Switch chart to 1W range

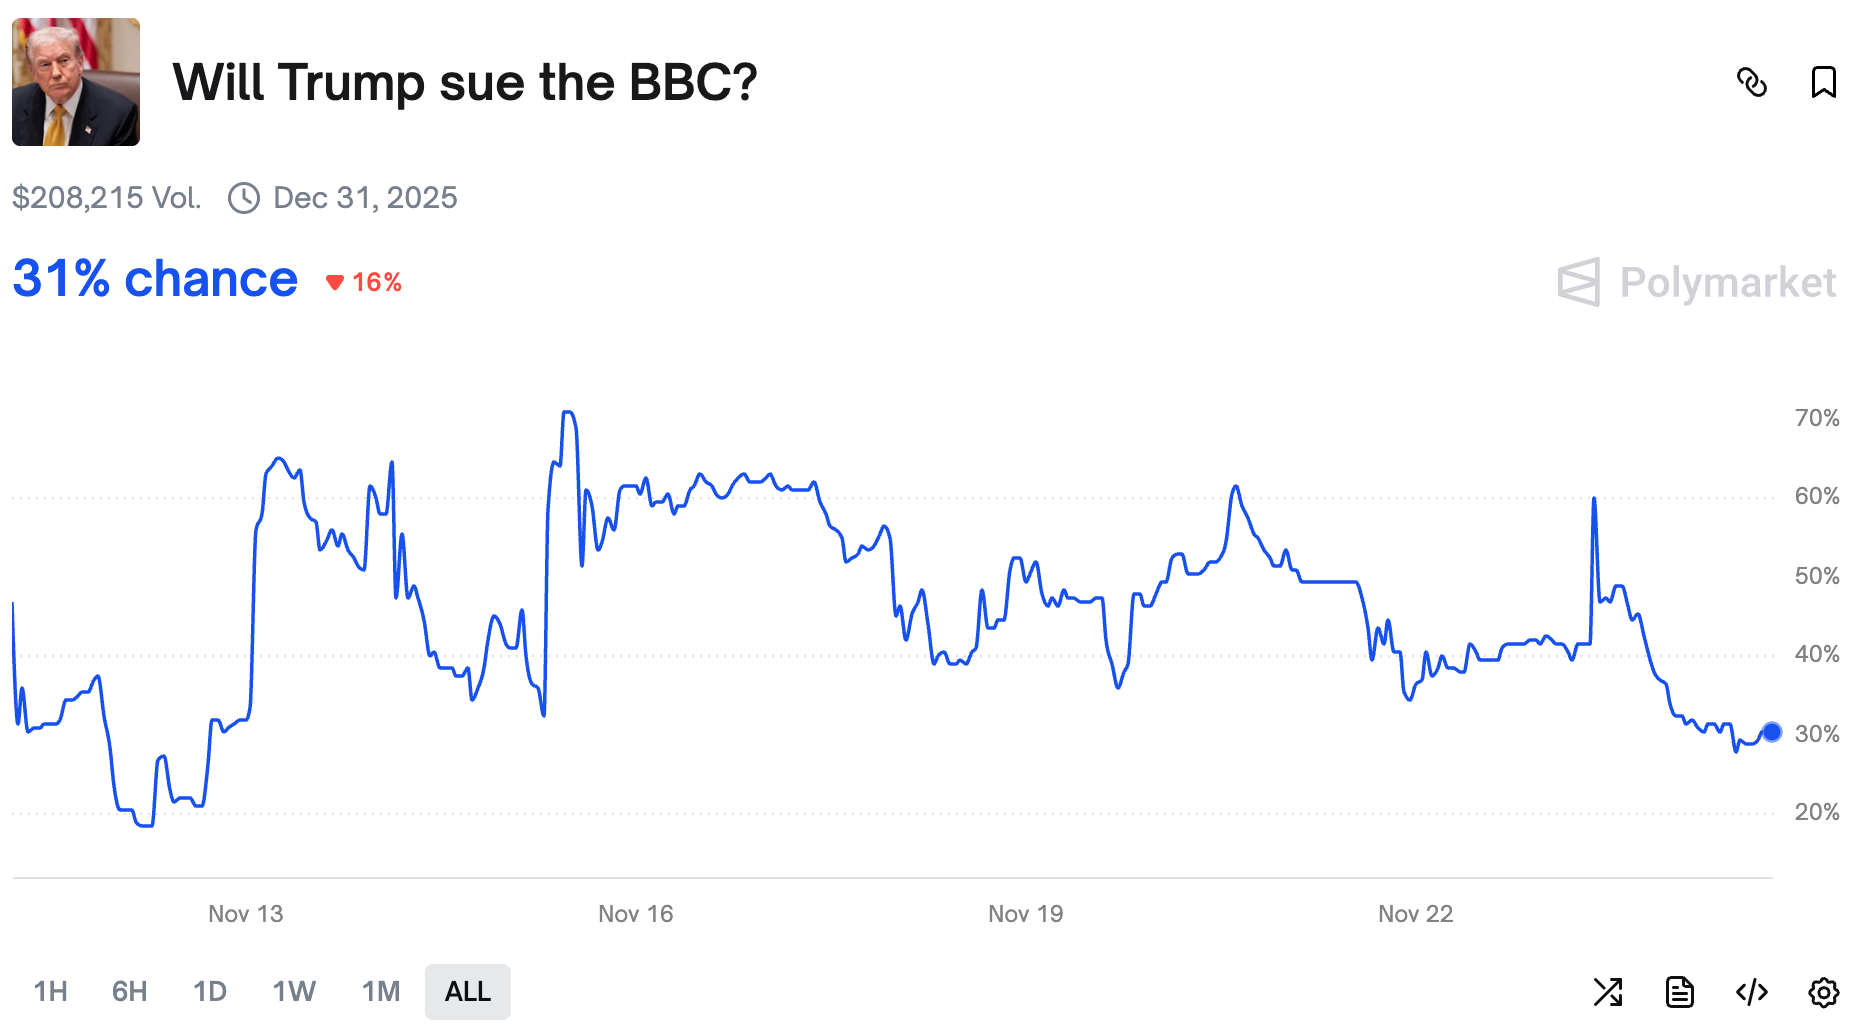point(294,992)
